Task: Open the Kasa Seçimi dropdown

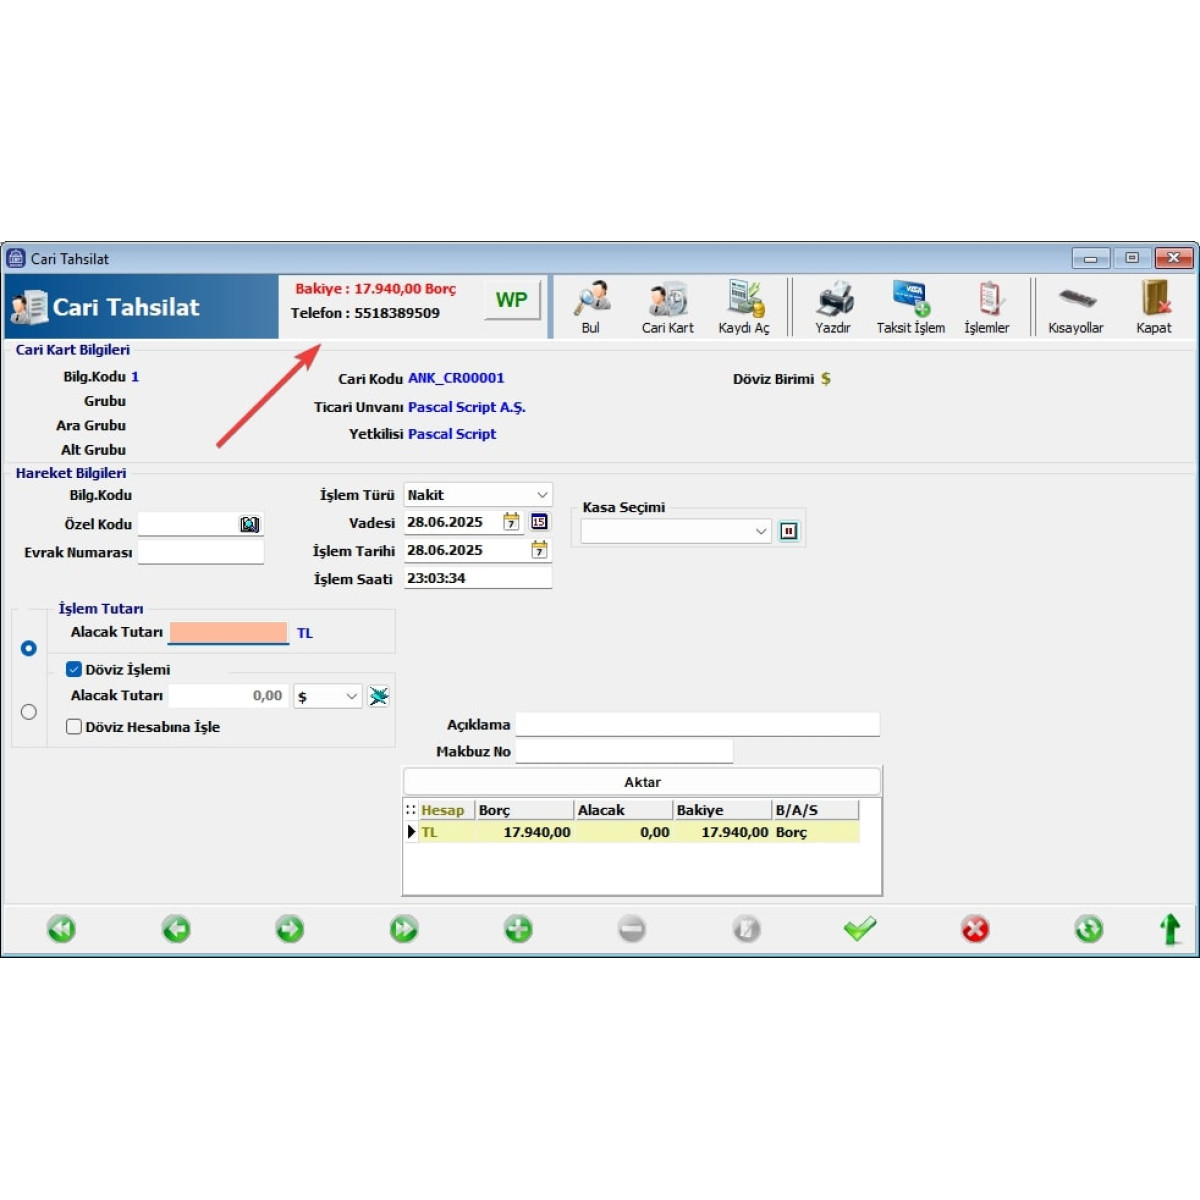Action: (761, 531)
